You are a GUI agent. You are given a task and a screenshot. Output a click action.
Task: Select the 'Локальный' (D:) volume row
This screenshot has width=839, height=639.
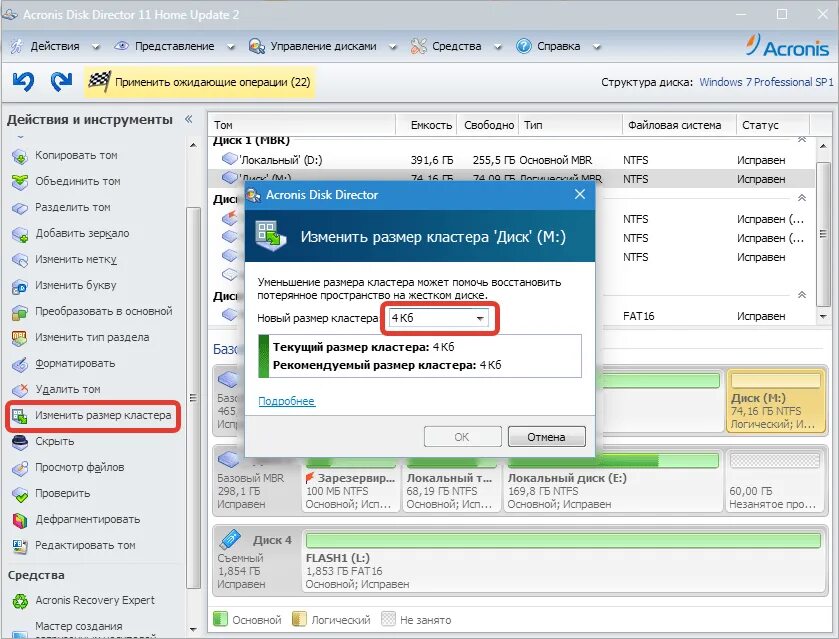click(511, 160)
